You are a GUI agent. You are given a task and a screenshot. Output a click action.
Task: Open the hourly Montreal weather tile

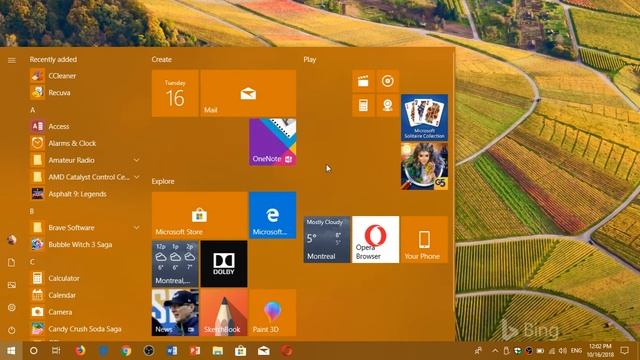pyautogui.click(x=175, y=264)
